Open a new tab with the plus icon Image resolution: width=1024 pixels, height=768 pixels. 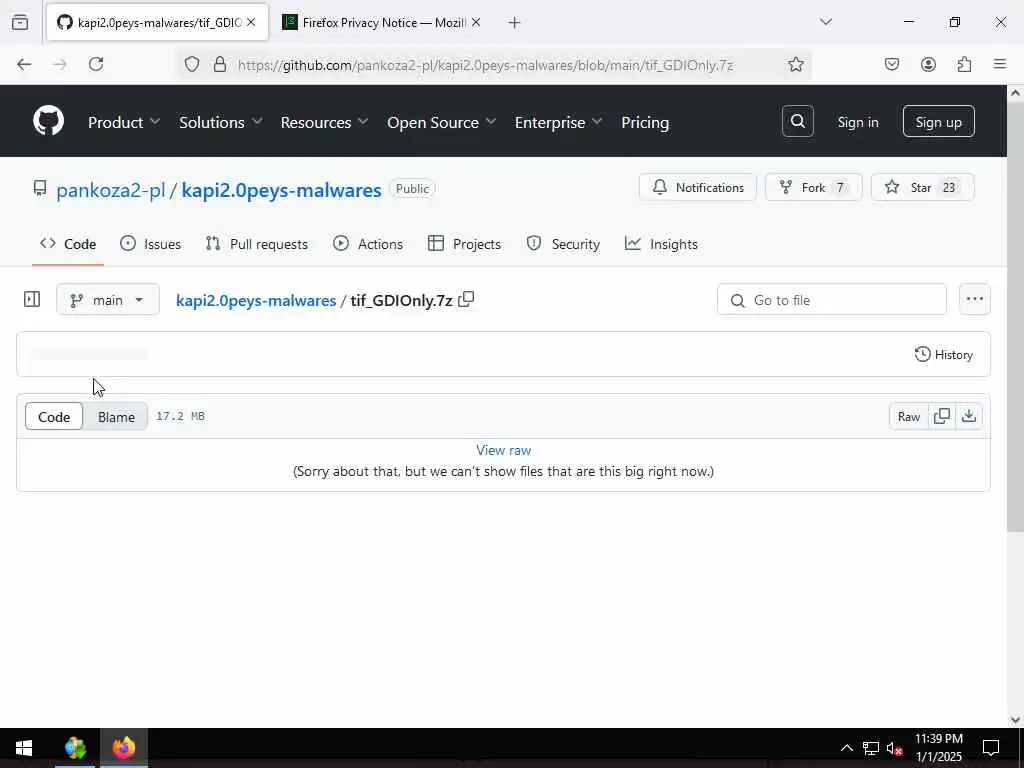click(515, 23)
